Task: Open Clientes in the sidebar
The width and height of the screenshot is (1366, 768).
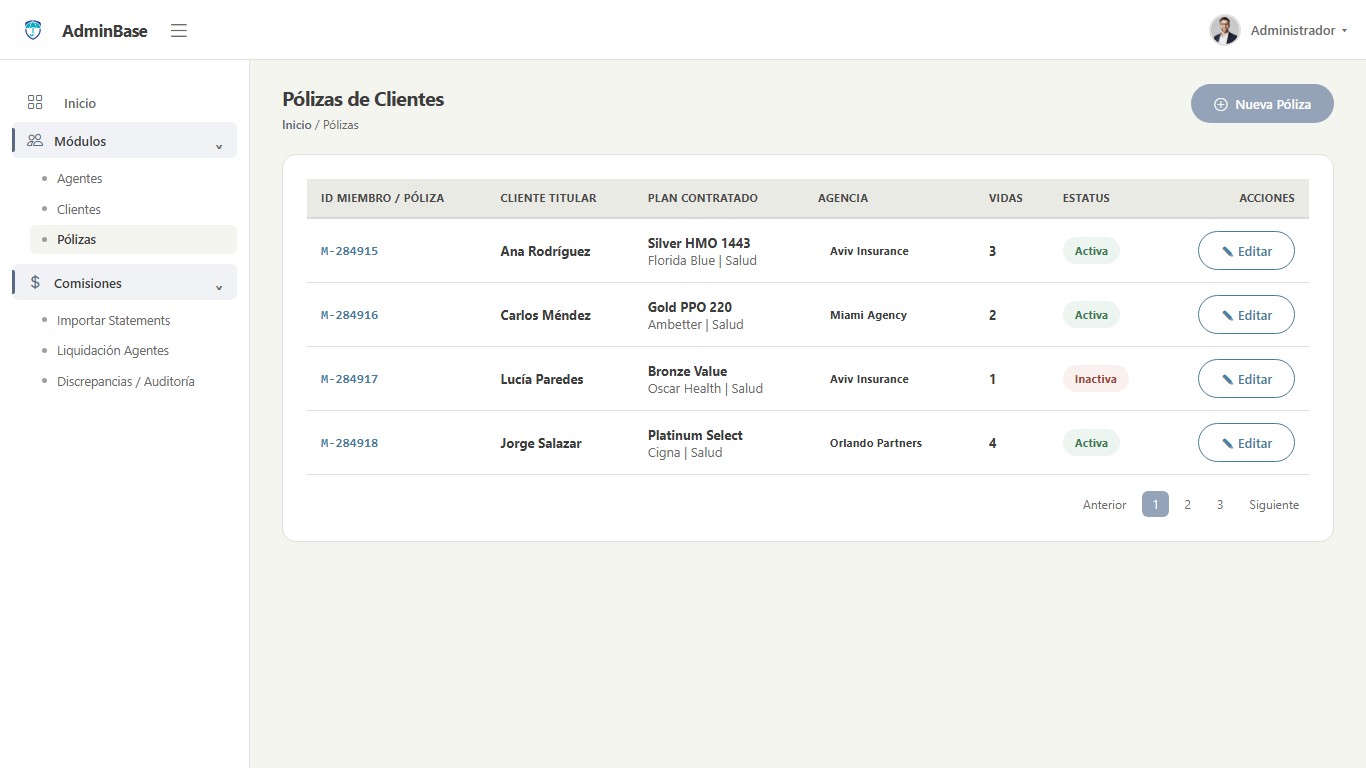Action: pyautogui.click(x=79, y=209)
